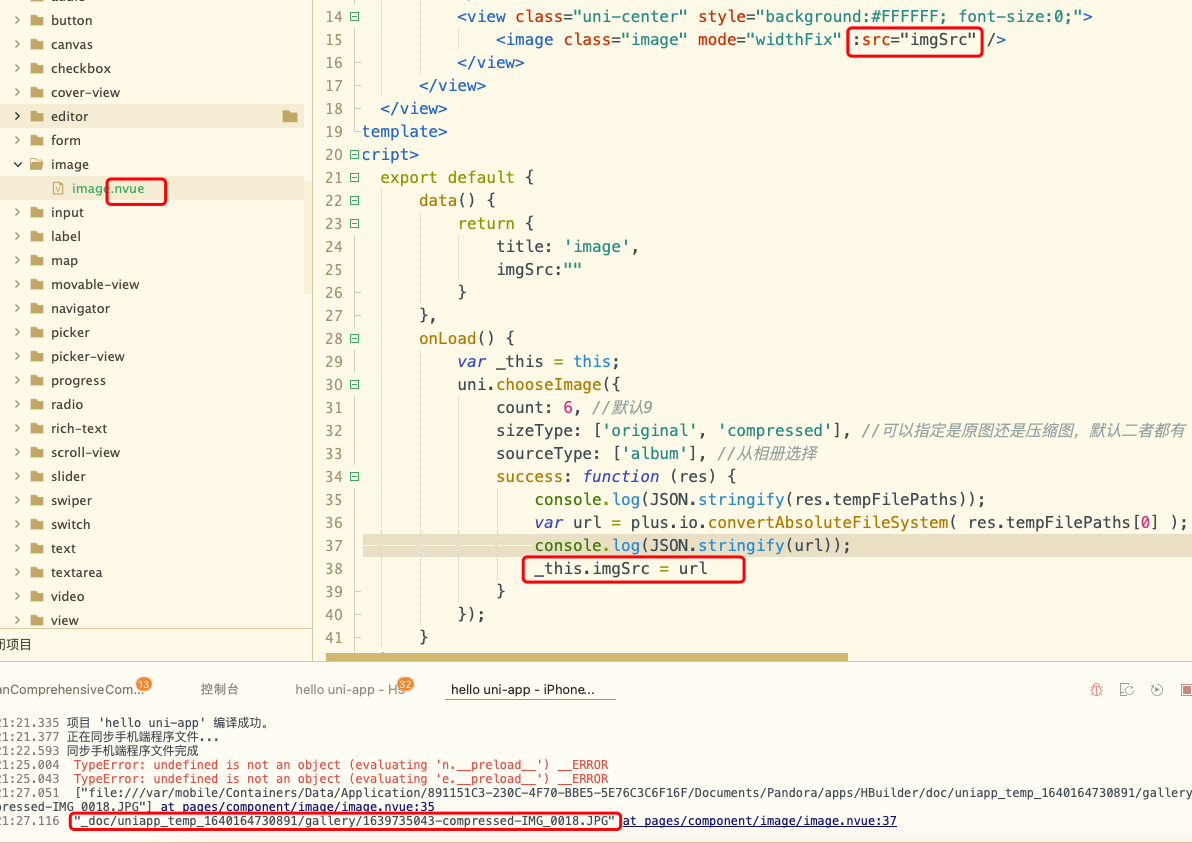Click the open image folder icon

36,165
